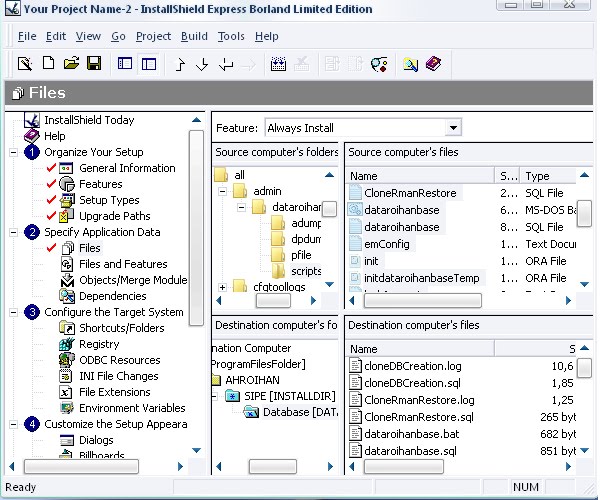Collapse the admin source folder
The height and width of the screenshot is (500, 600).
pyautogui.click(x=222, y=191)
